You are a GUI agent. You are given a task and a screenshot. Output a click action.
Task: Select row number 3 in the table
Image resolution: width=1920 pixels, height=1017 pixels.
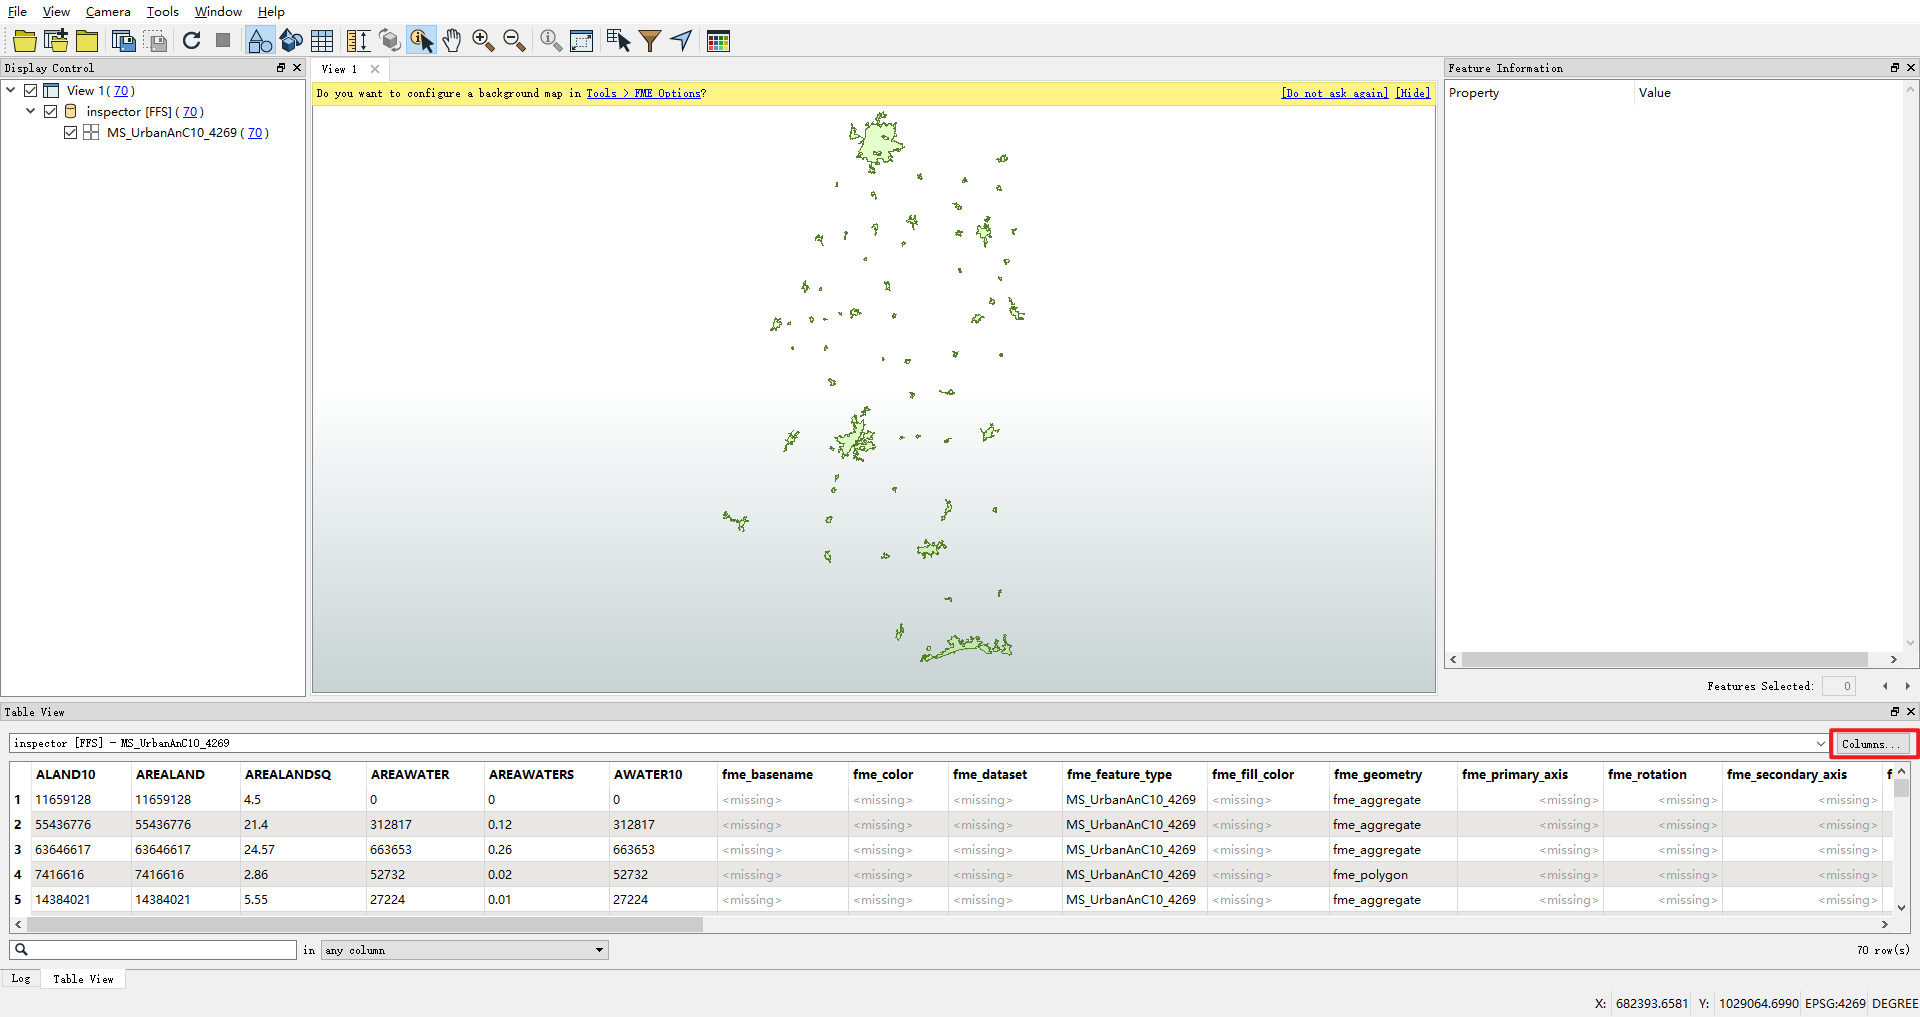click(x=18, y=850)
